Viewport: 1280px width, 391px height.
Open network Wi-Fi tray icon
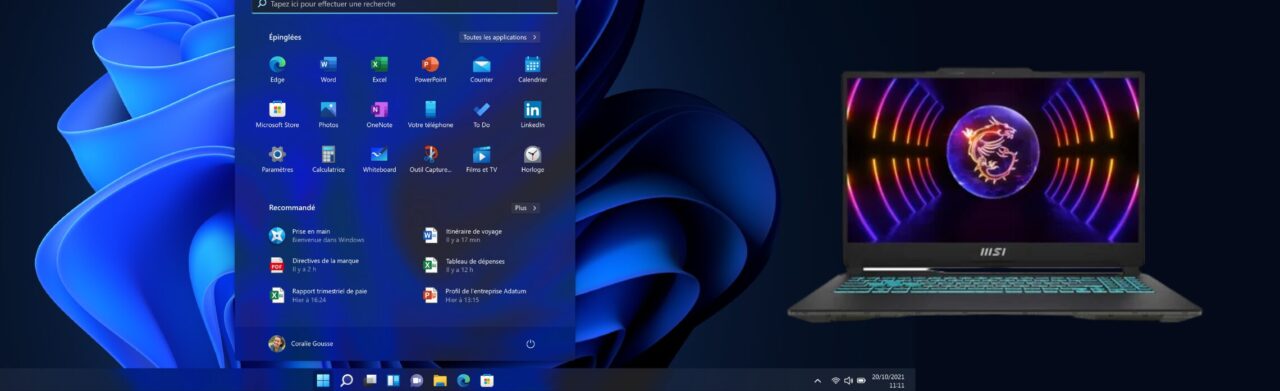click(x=835, y=381)
